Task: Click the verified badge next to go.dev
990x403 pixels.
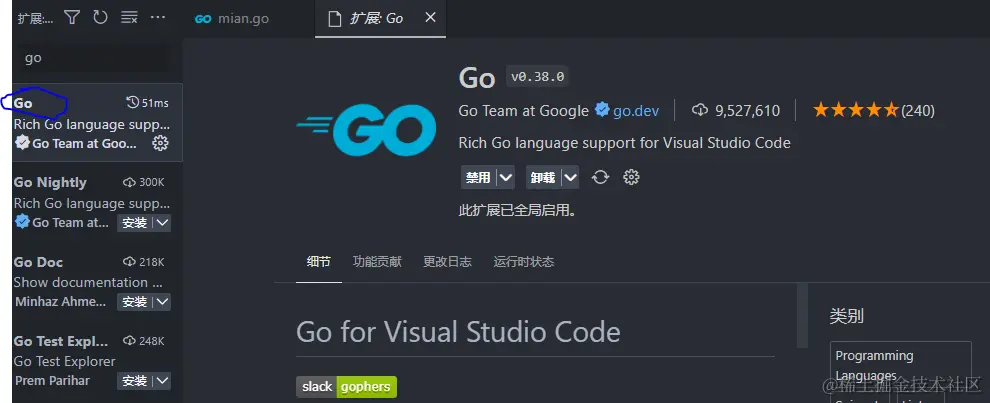Action: 602,111
